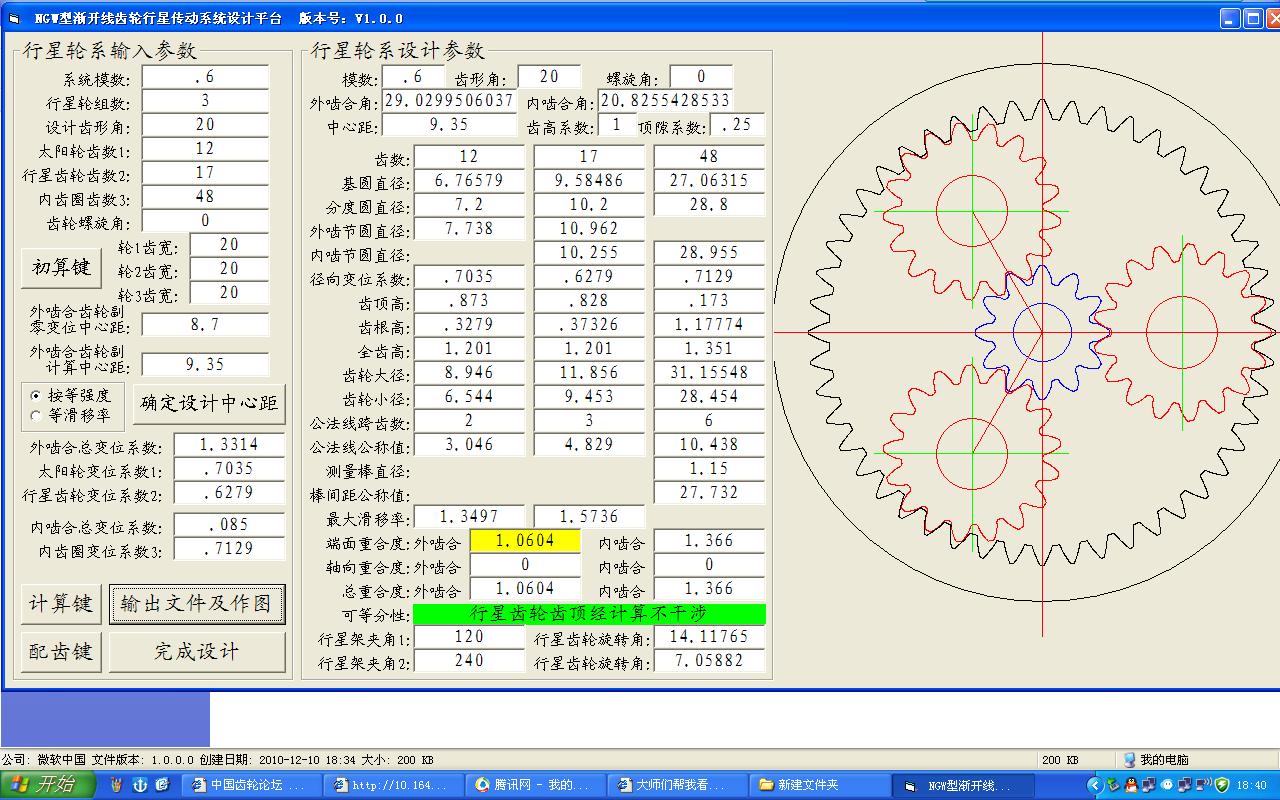Click the 轮3齿宽 input field

click(x=229, y=293)
